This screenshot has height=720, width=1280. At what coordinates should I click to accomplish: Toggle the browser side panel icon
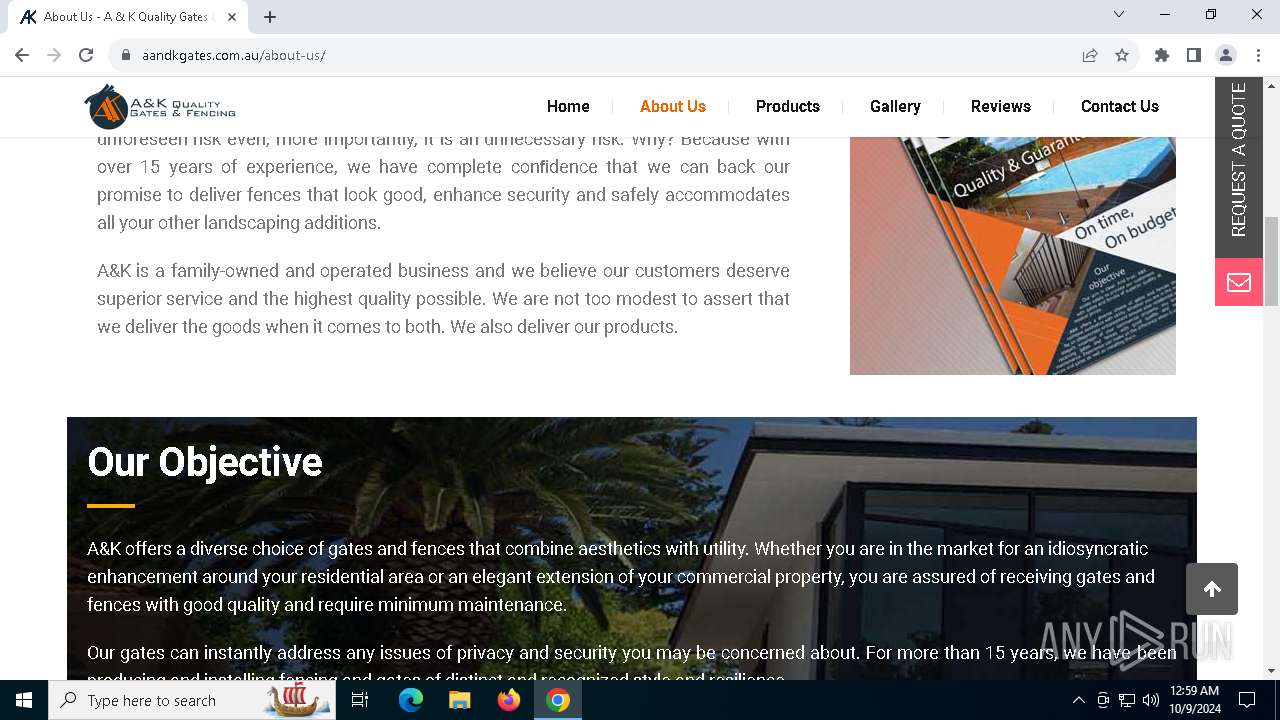(1194, 55)
